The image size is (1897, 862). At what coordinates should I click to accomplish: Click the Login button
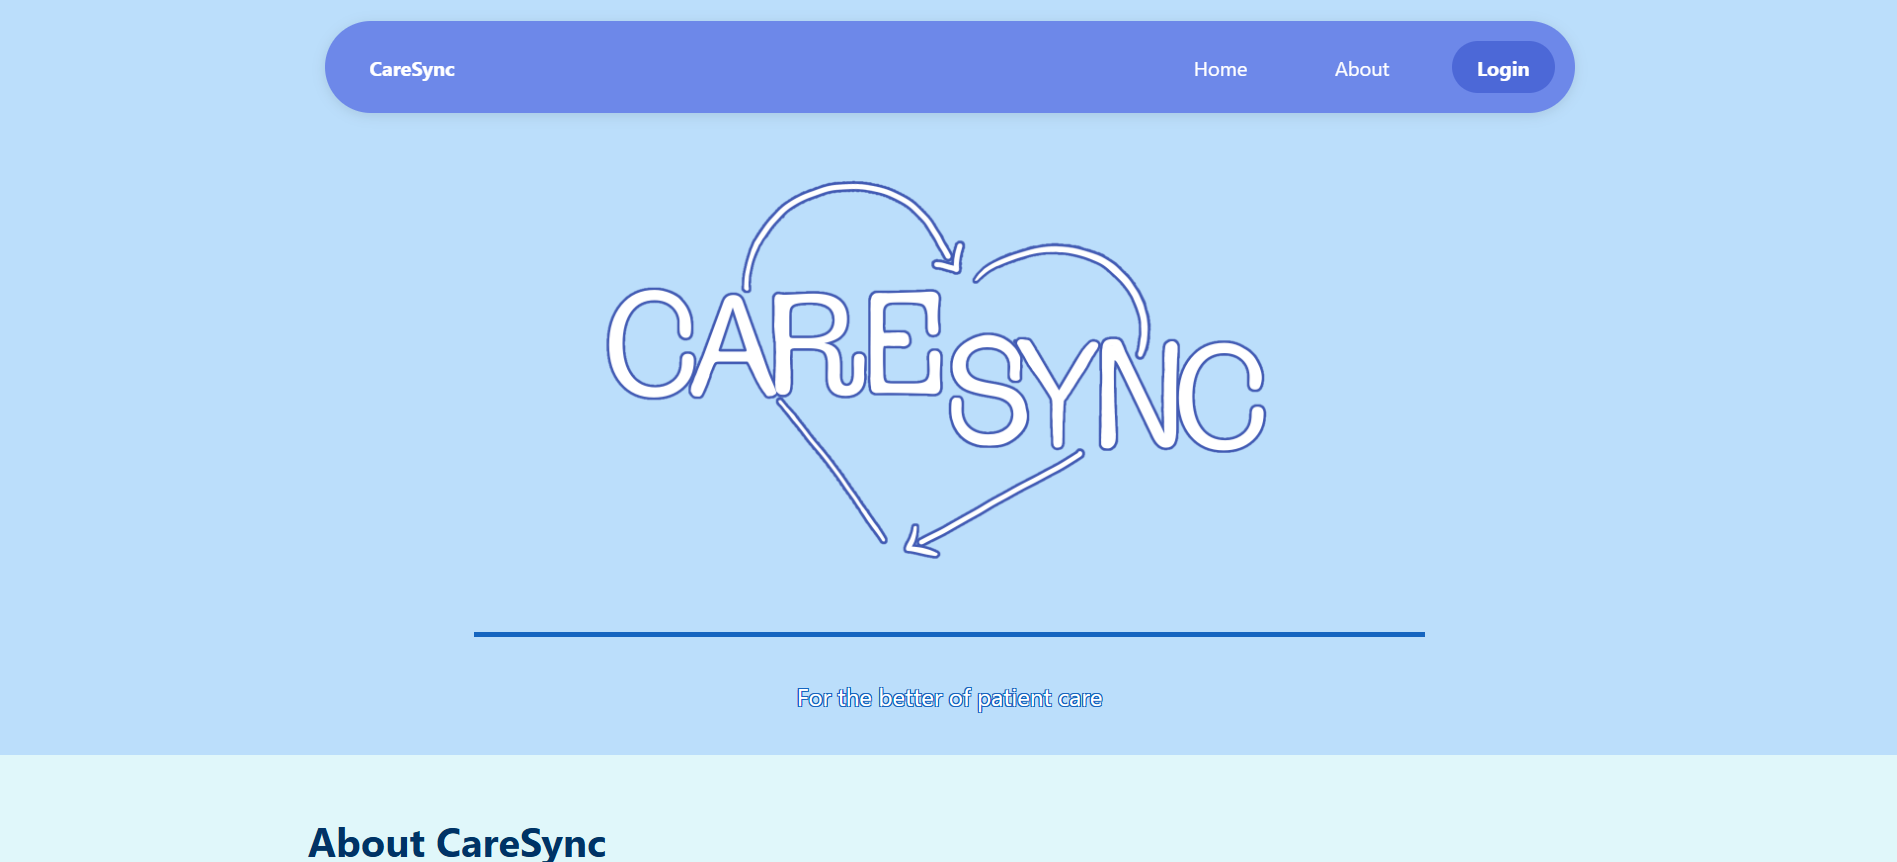coord(1503,68)
